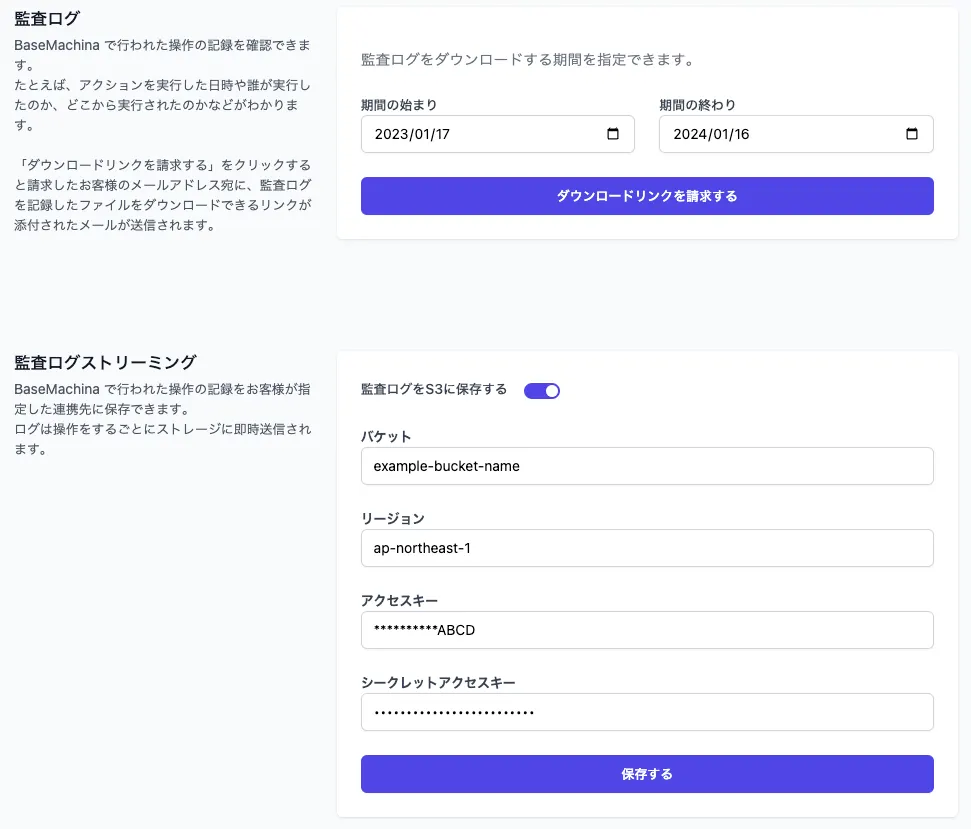The image size is (971, 829).
Task: Click the シークレットアクセスキー password field
Action: click(647, 712)
